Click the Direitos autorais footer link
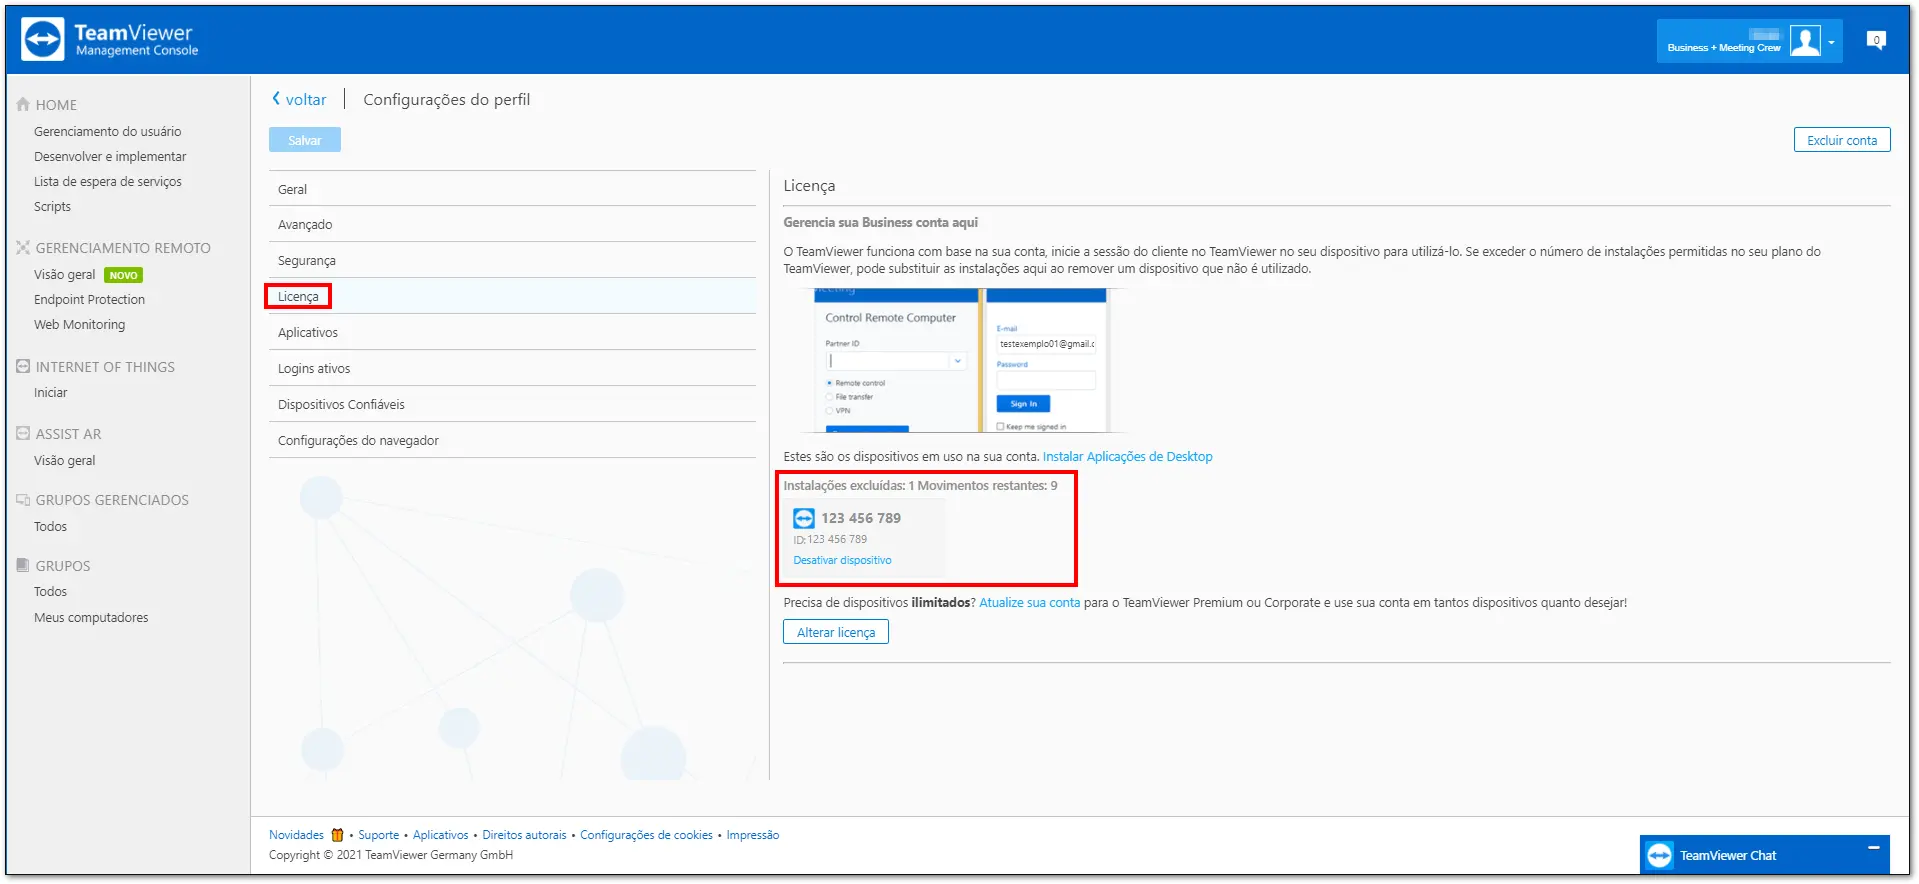 click(x=524, y=835)
